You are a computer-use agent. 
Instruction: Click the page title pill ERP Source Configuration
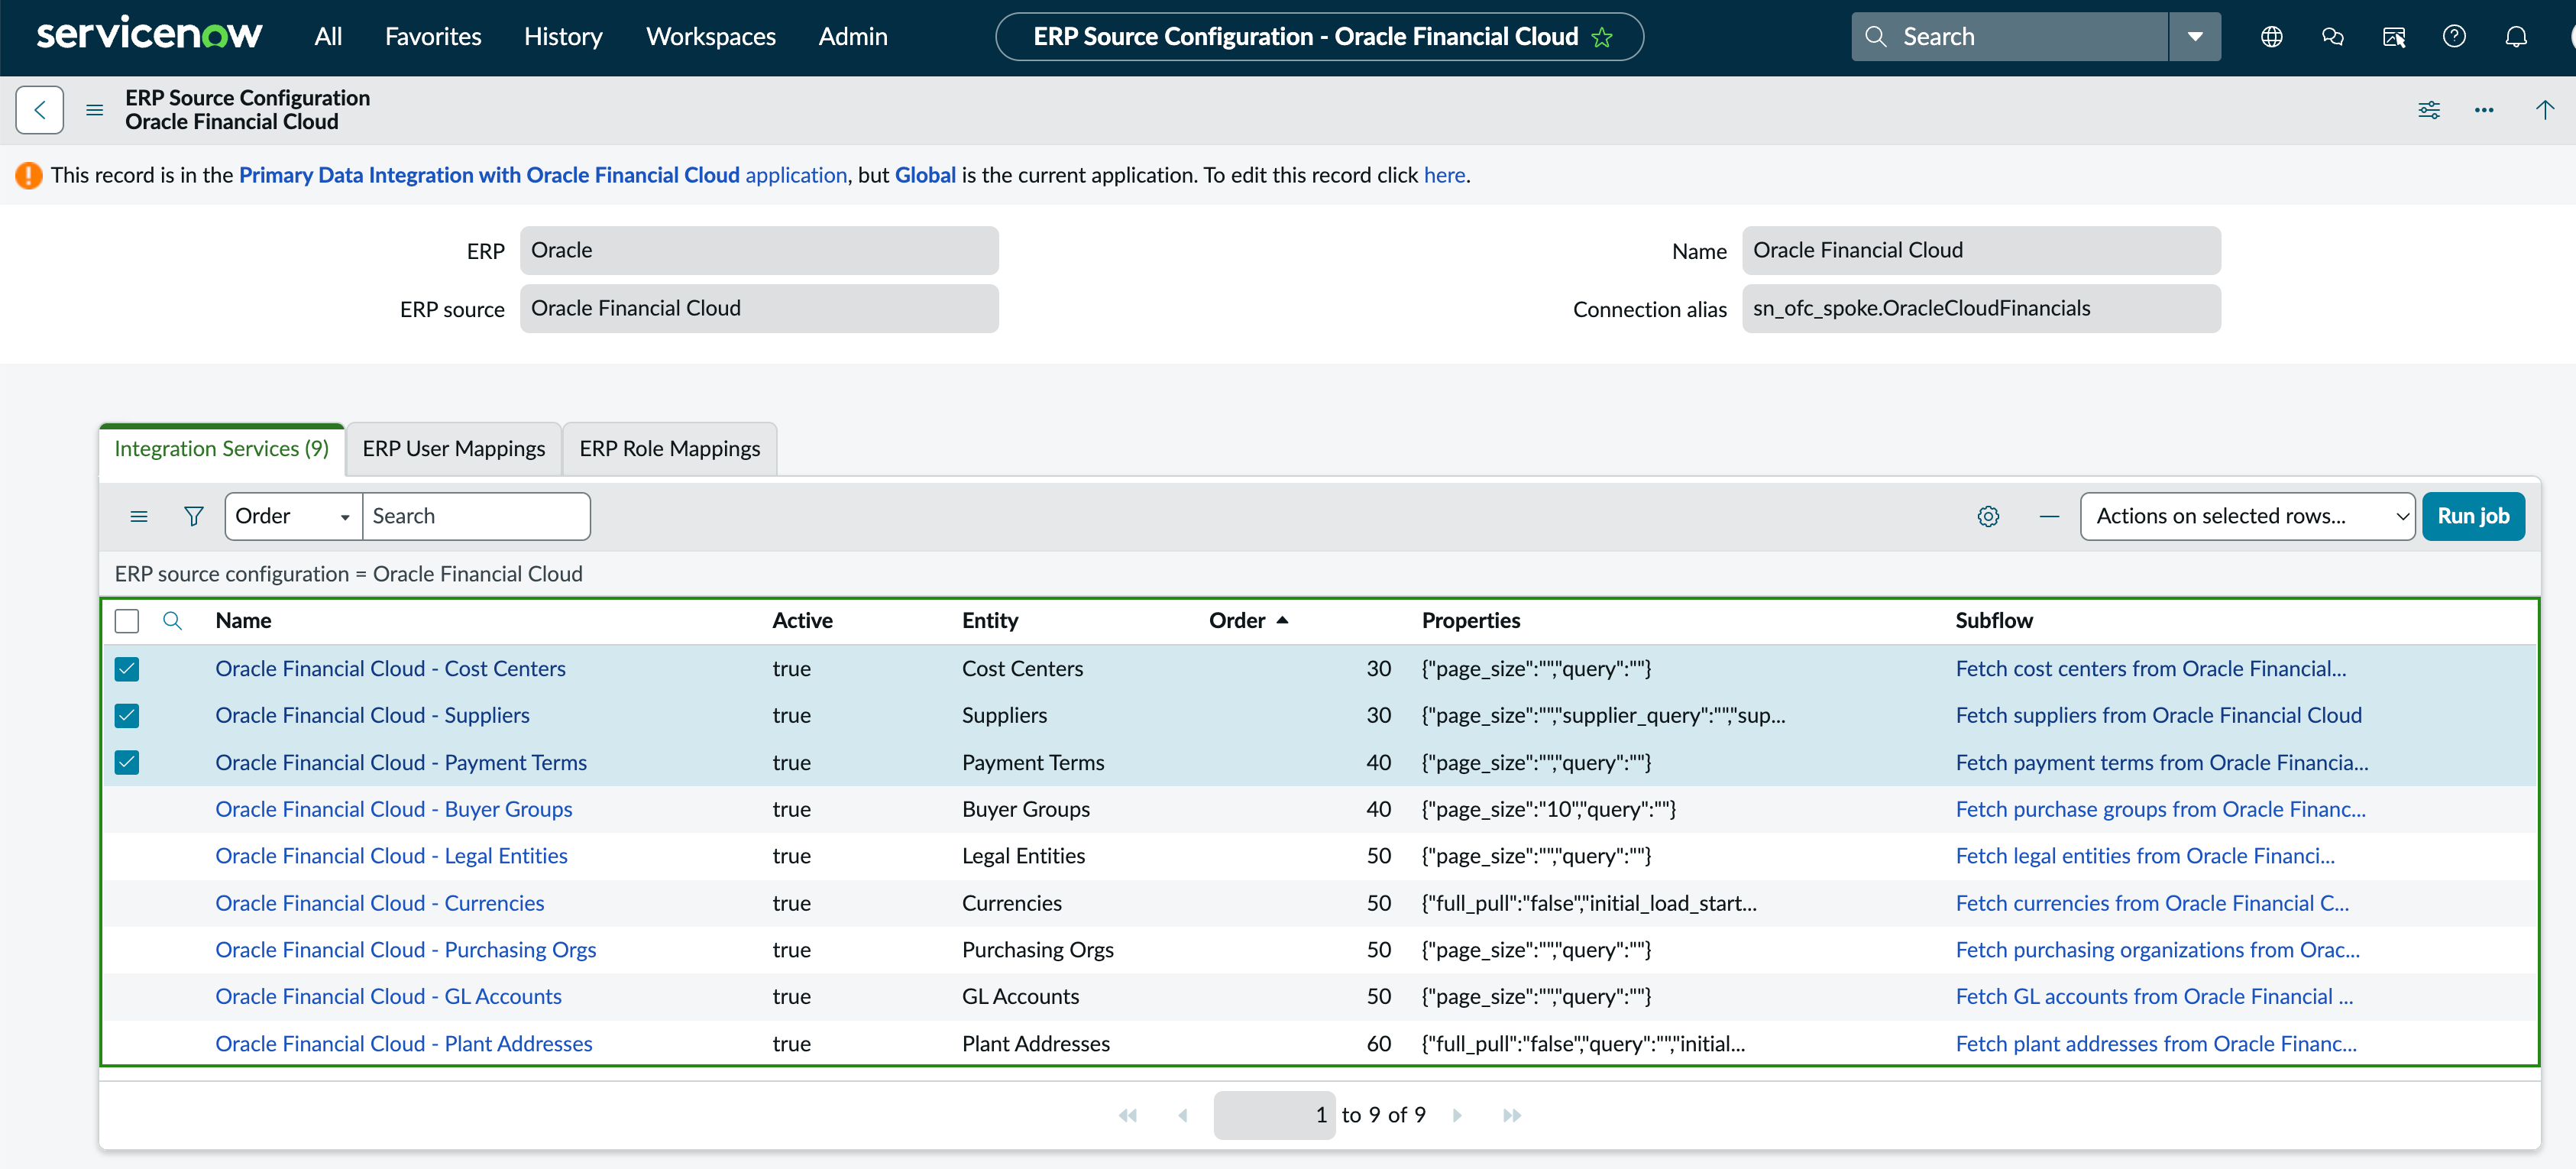(x=1319, y=37)
